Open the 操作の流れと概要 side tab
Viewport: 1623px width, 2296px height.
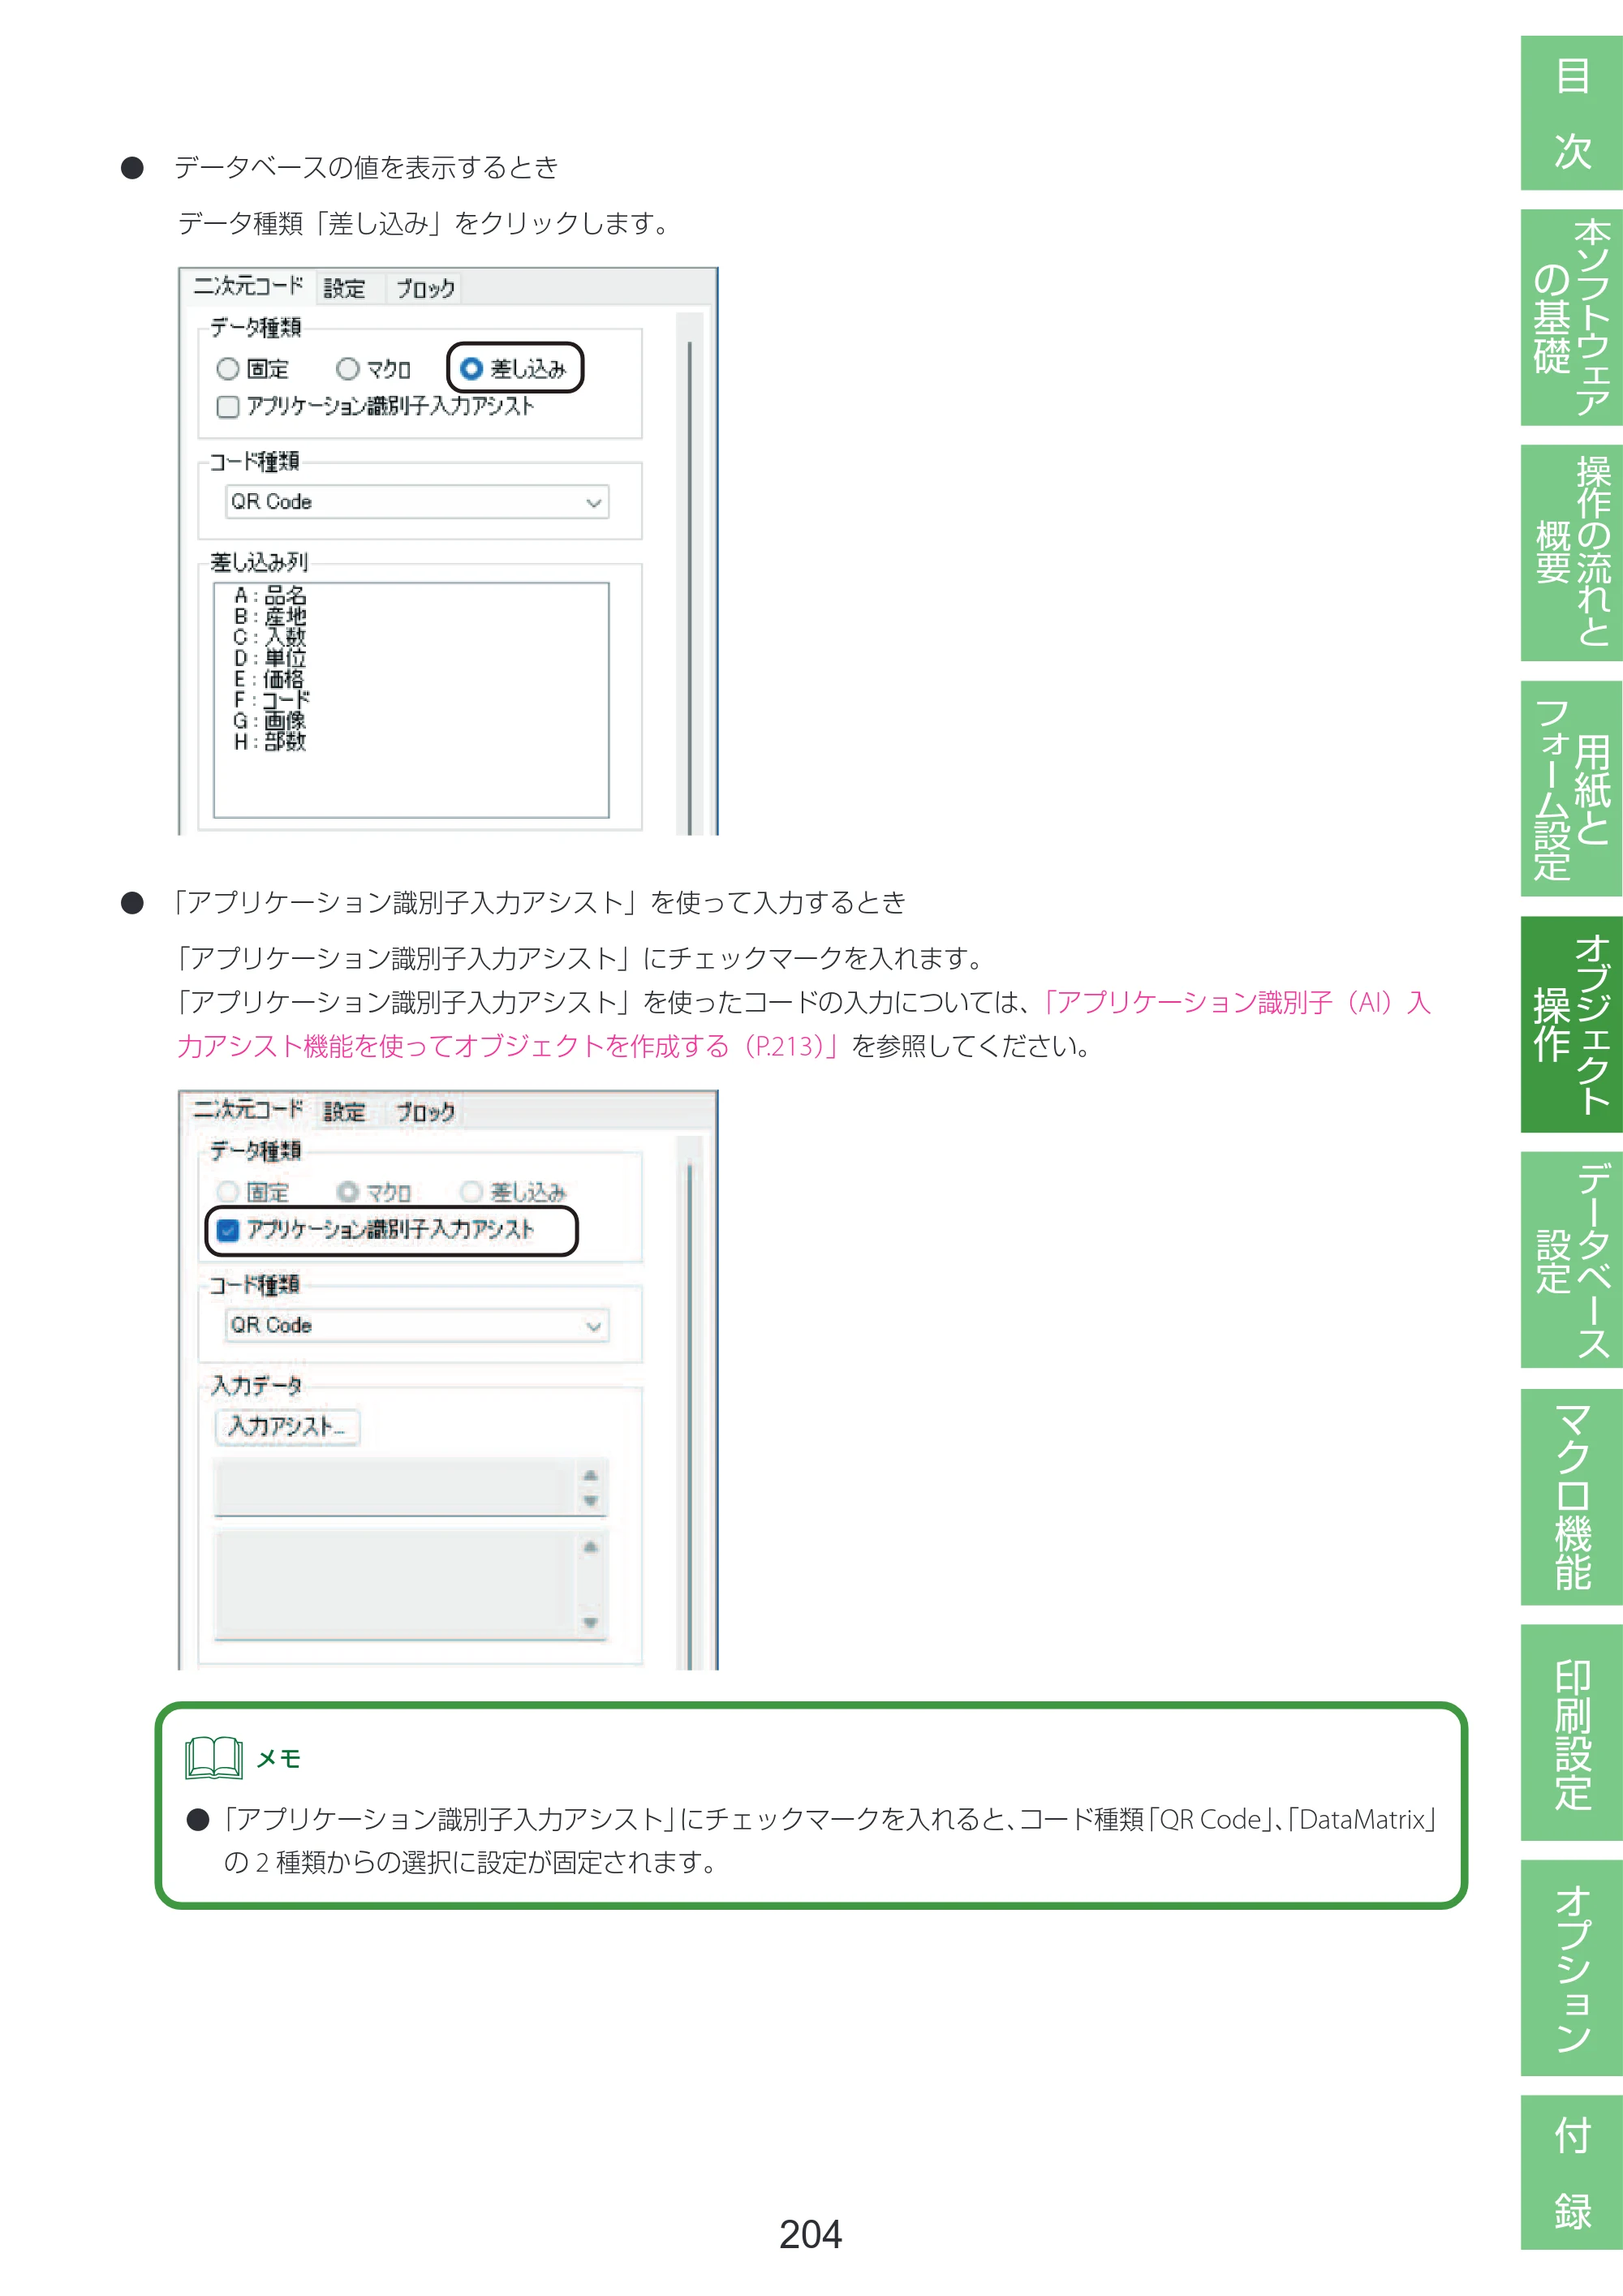coord(1571,553)
